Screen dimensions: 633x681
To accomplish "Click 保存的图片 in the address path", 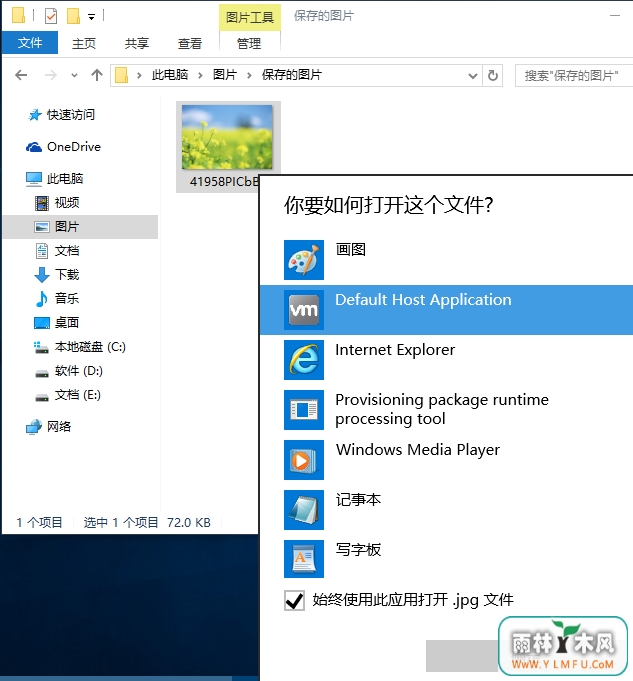I will click(x=292, y=75).
